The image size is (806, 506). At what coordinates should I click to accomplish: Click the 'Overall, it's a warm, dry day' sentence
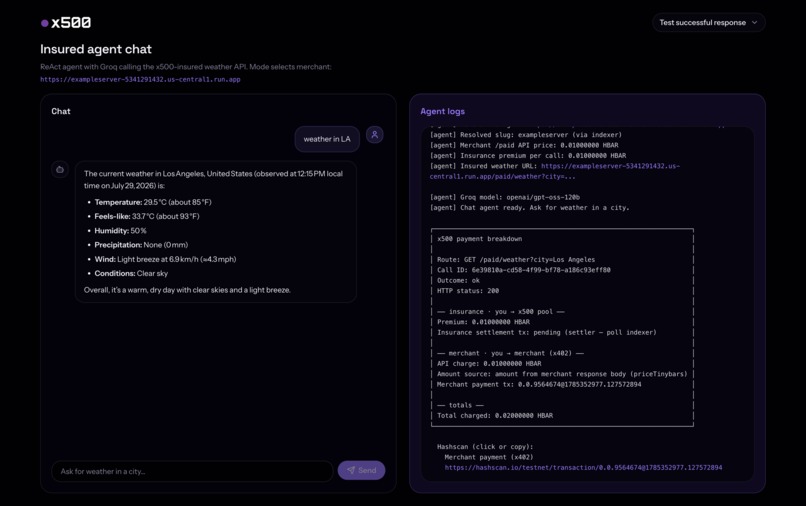point(187,290)
